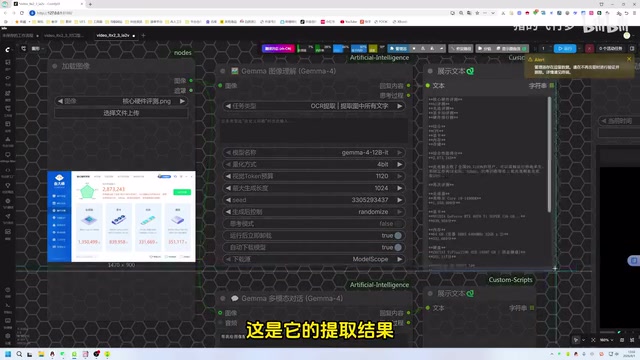
Task: Increase seed value with right arrow
Action: [x=400, y=200]
